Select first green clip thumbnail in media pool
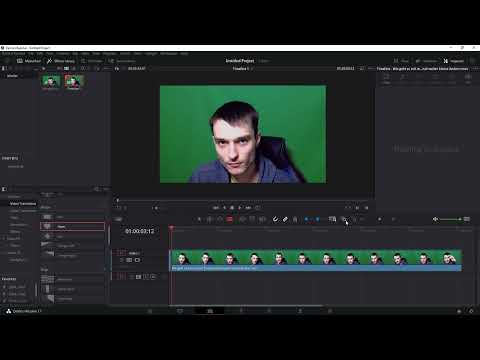480x360 pixels. pyautogui.click(x=51, y=82)
